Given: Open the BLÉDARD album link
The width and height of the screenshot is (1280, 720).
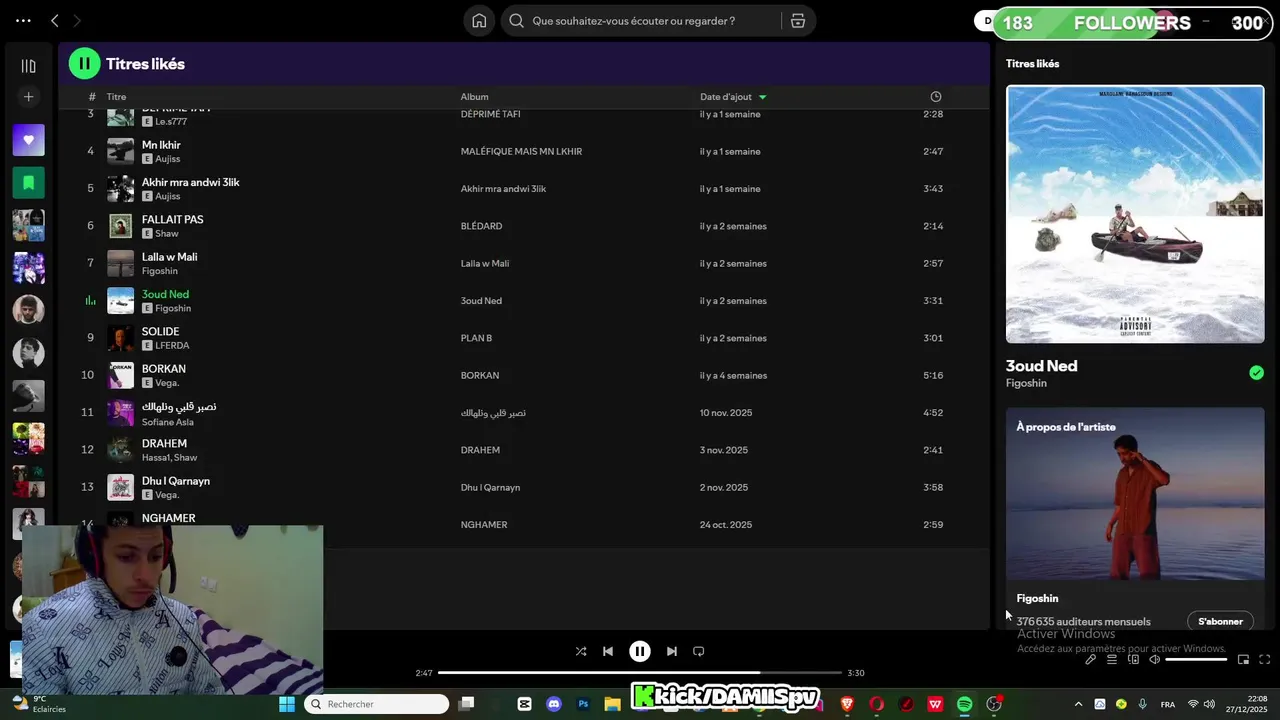Looking at the screenshot, I should [x=481, y=226].
